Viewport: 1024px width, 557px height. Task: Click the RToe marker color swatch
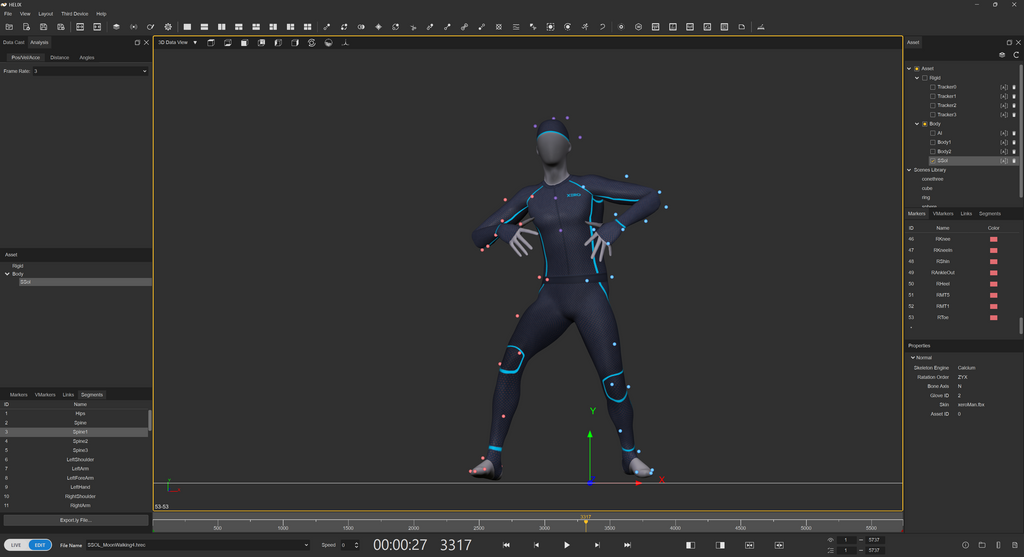pos(993,317)
